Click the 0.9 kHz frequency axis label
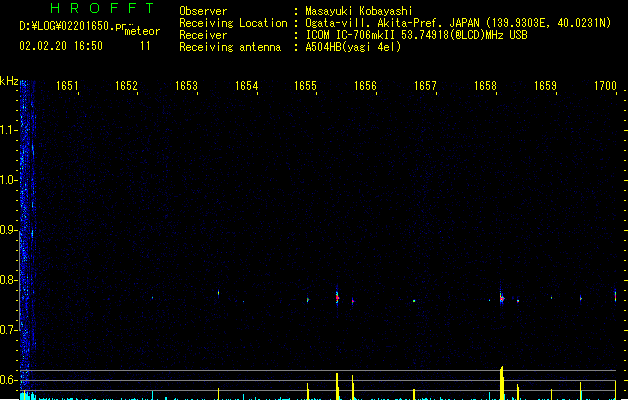Screen dimensions: 629x400 point(8,229)
